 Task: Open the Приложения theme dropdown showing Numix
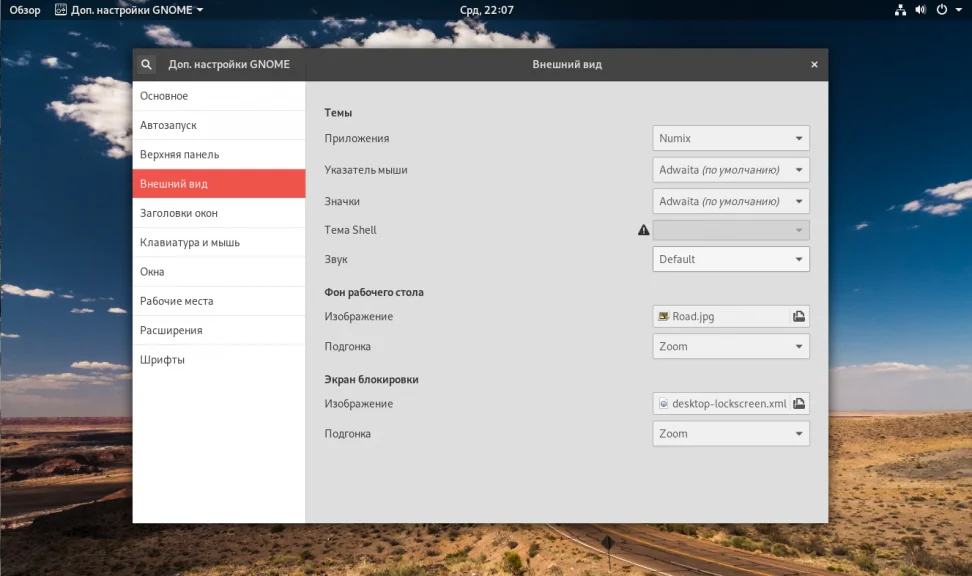[731, 138]
